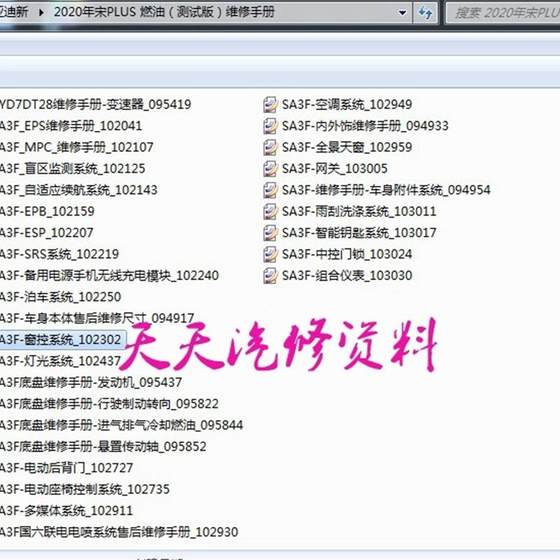
Task: Click the SA3F-内外饰维修手册_094933 file icon
Action: 270,126
